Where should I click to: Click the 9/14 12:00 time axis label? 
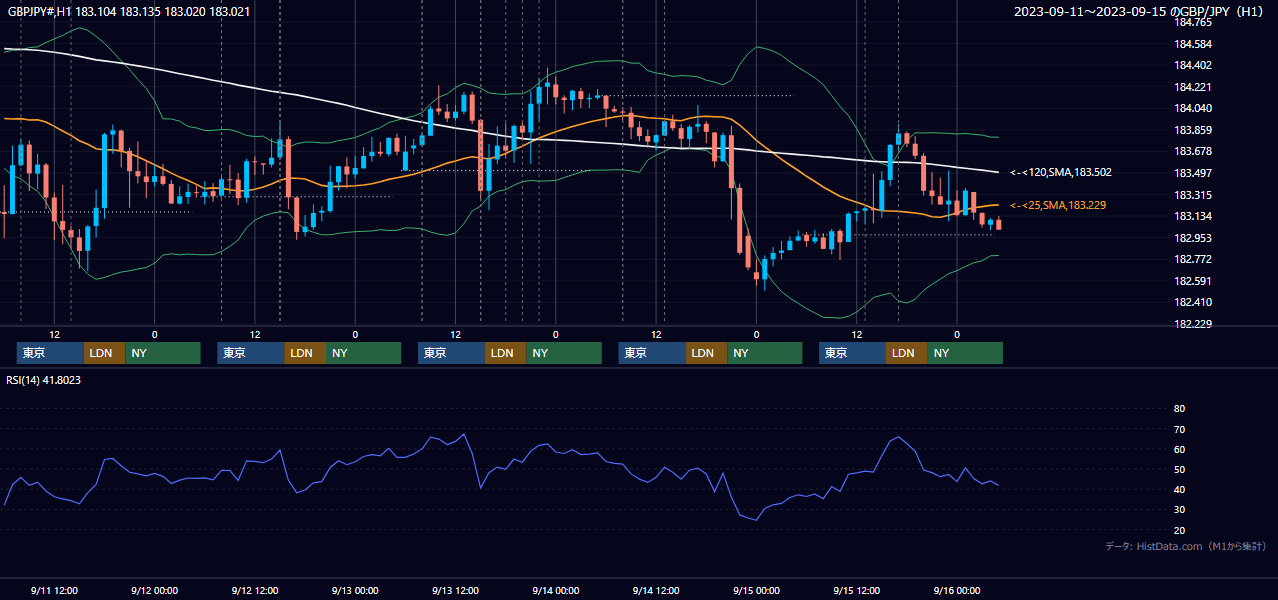[656, 590]
